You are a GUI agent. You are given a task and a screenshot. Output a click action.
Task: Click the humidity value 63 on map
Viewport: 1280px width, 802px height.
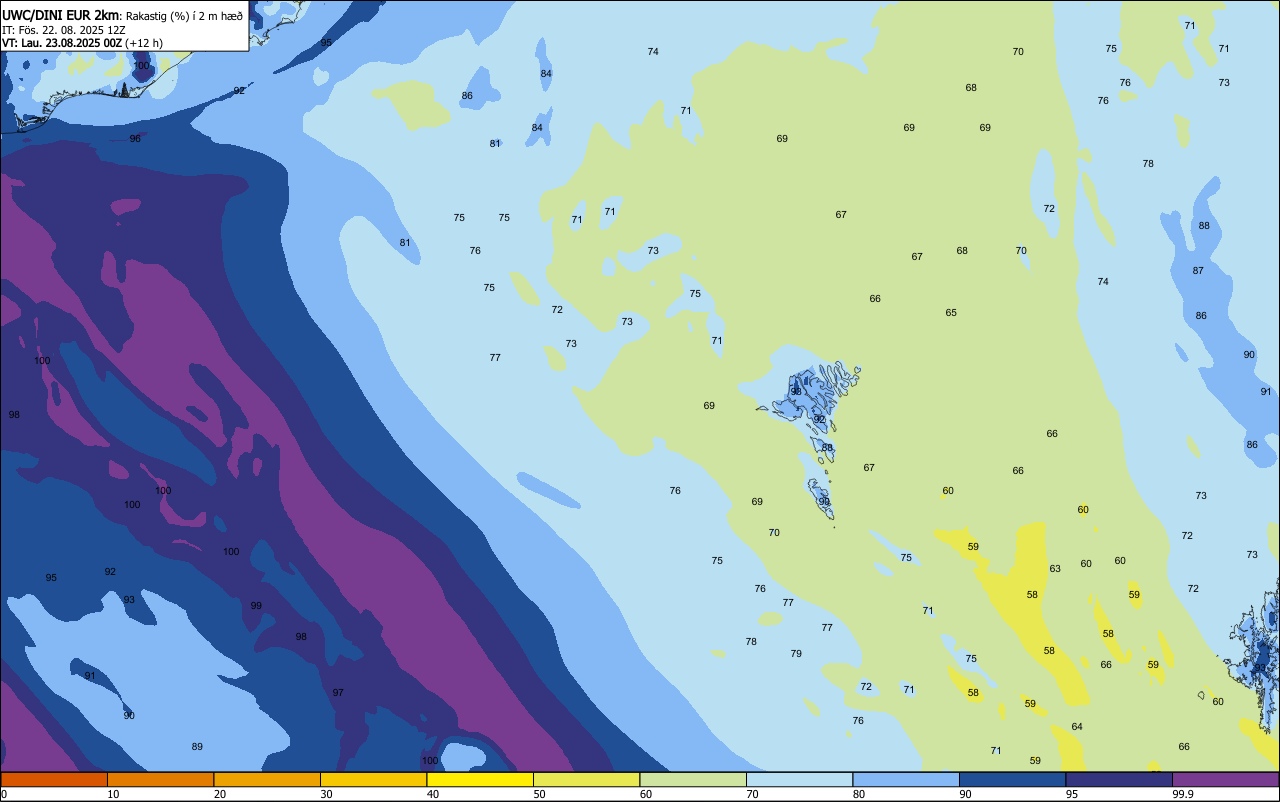pos(1055,569)
